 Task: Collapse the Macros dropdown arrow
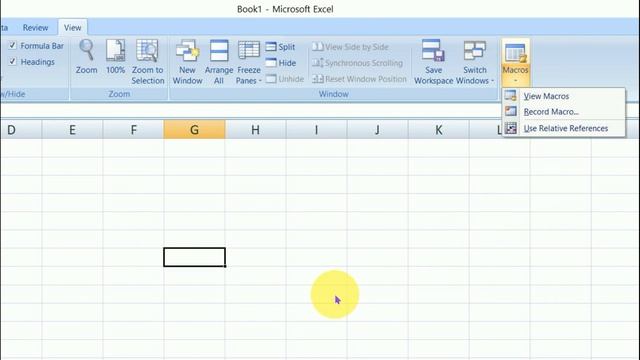(515, 81)
